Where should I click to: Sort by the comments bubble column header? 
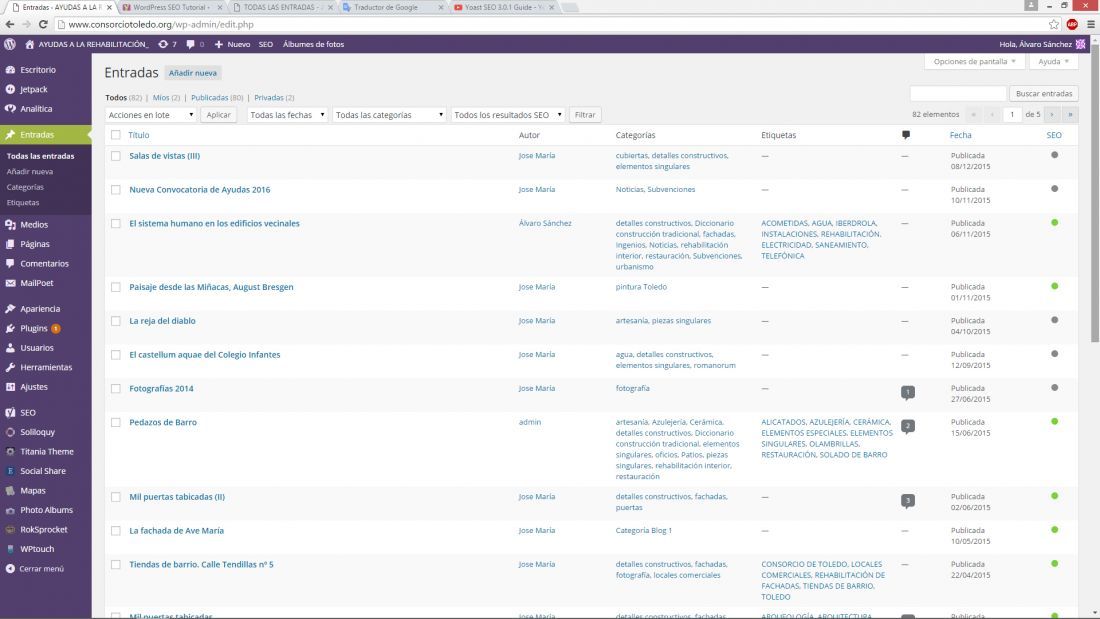pos(906,135)
